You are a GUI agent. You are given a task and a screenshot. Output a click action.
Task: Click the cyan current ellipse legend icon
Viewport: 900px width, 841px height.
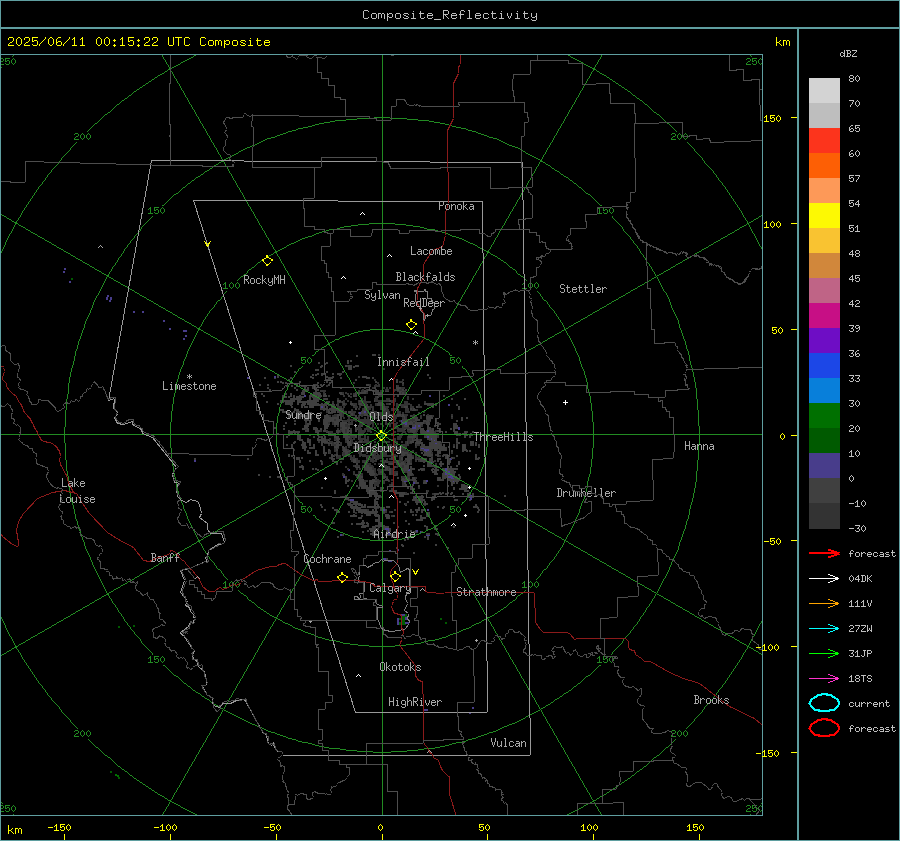[x=824, y=703]
